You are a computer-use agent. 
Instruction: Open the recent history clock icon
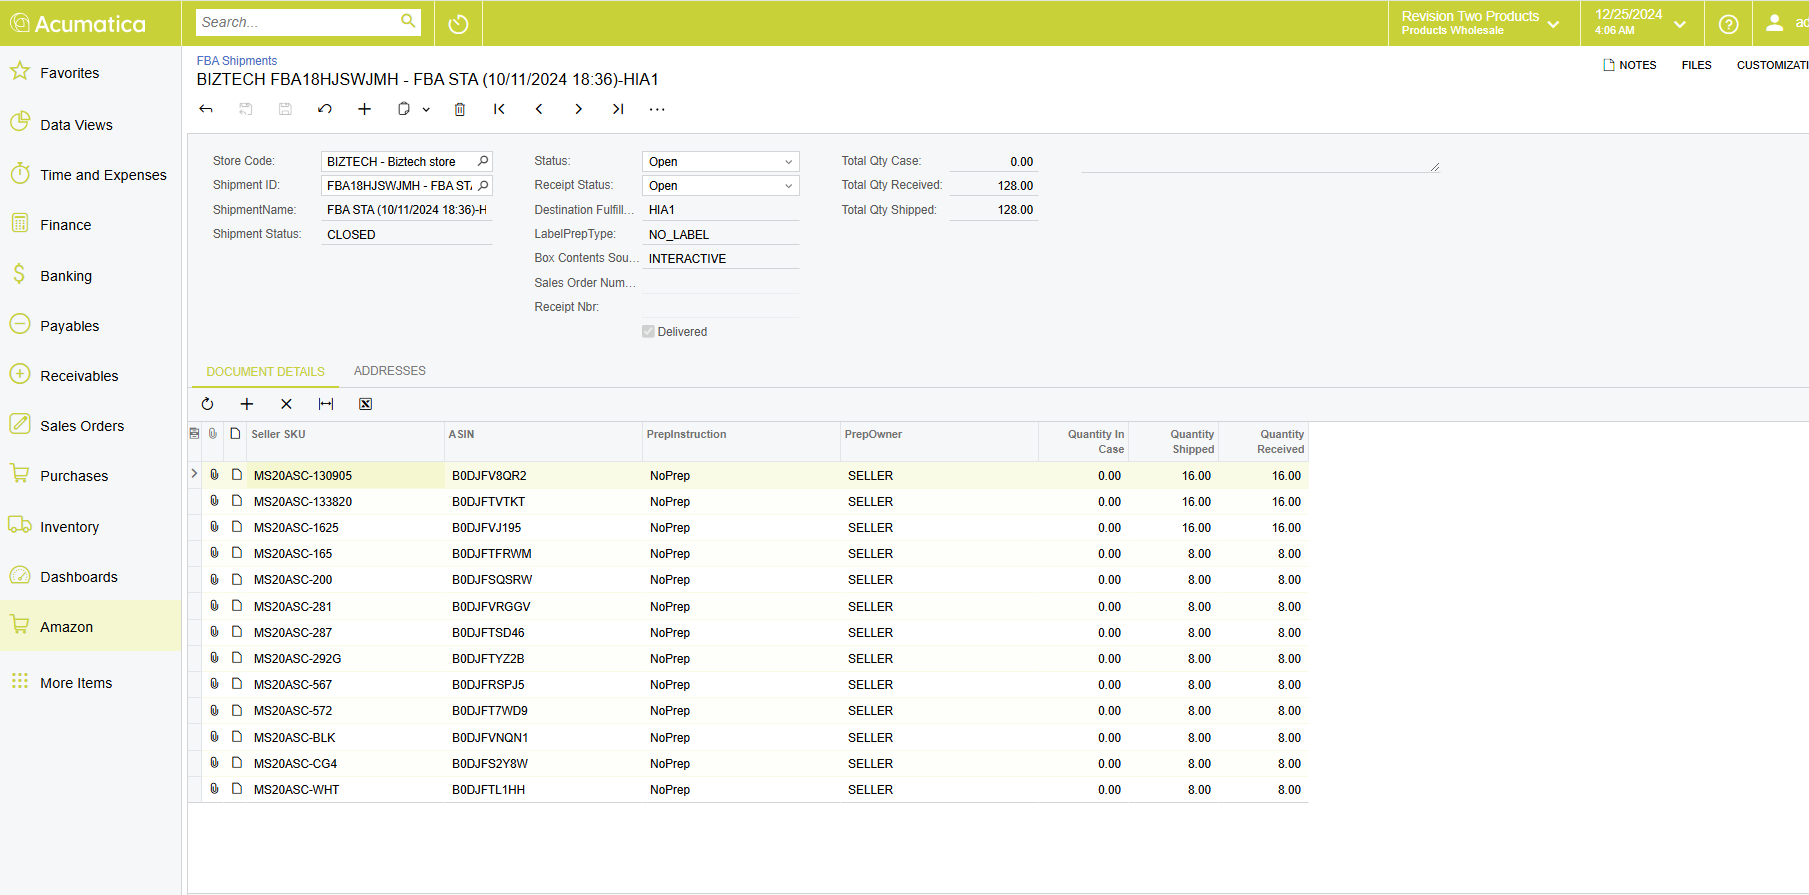click(458, 24)
